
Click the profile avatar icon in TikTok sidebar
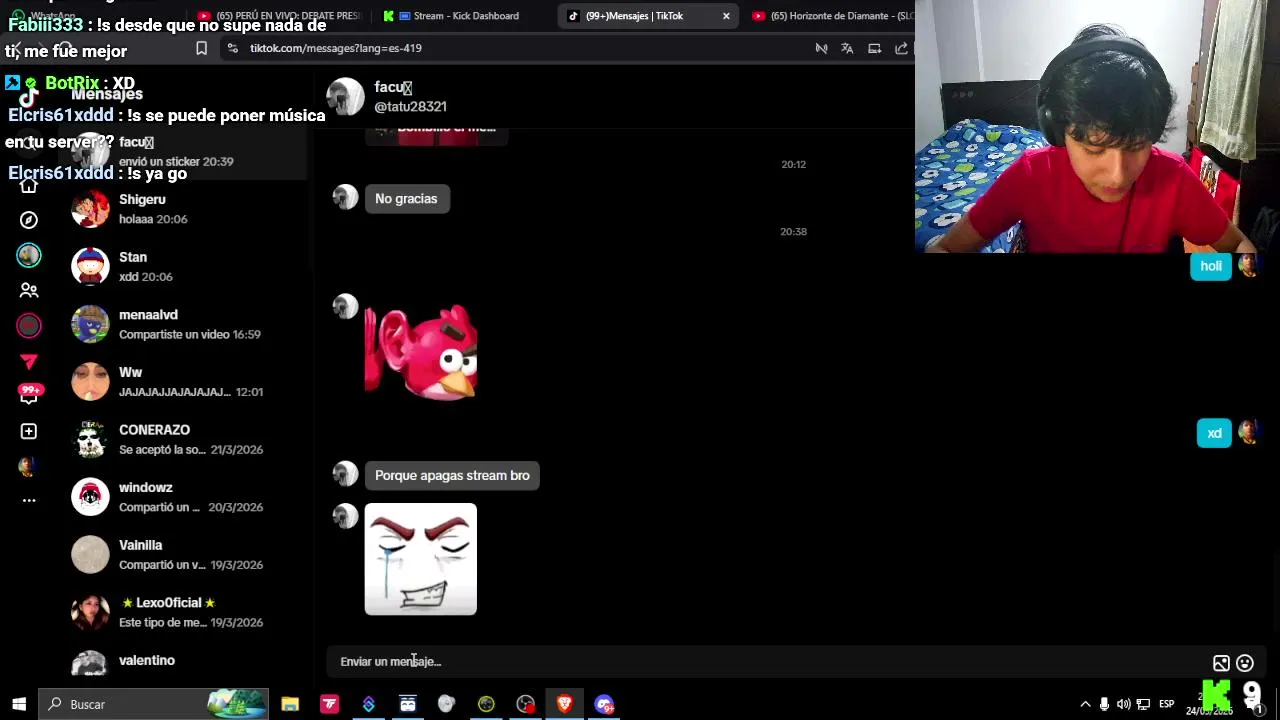[x=29, y=466]
